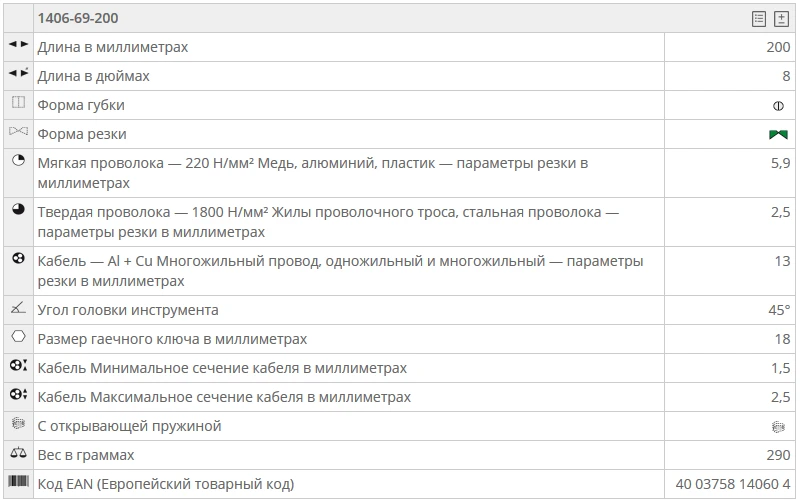Click the weight scales icon

[18, 453]
